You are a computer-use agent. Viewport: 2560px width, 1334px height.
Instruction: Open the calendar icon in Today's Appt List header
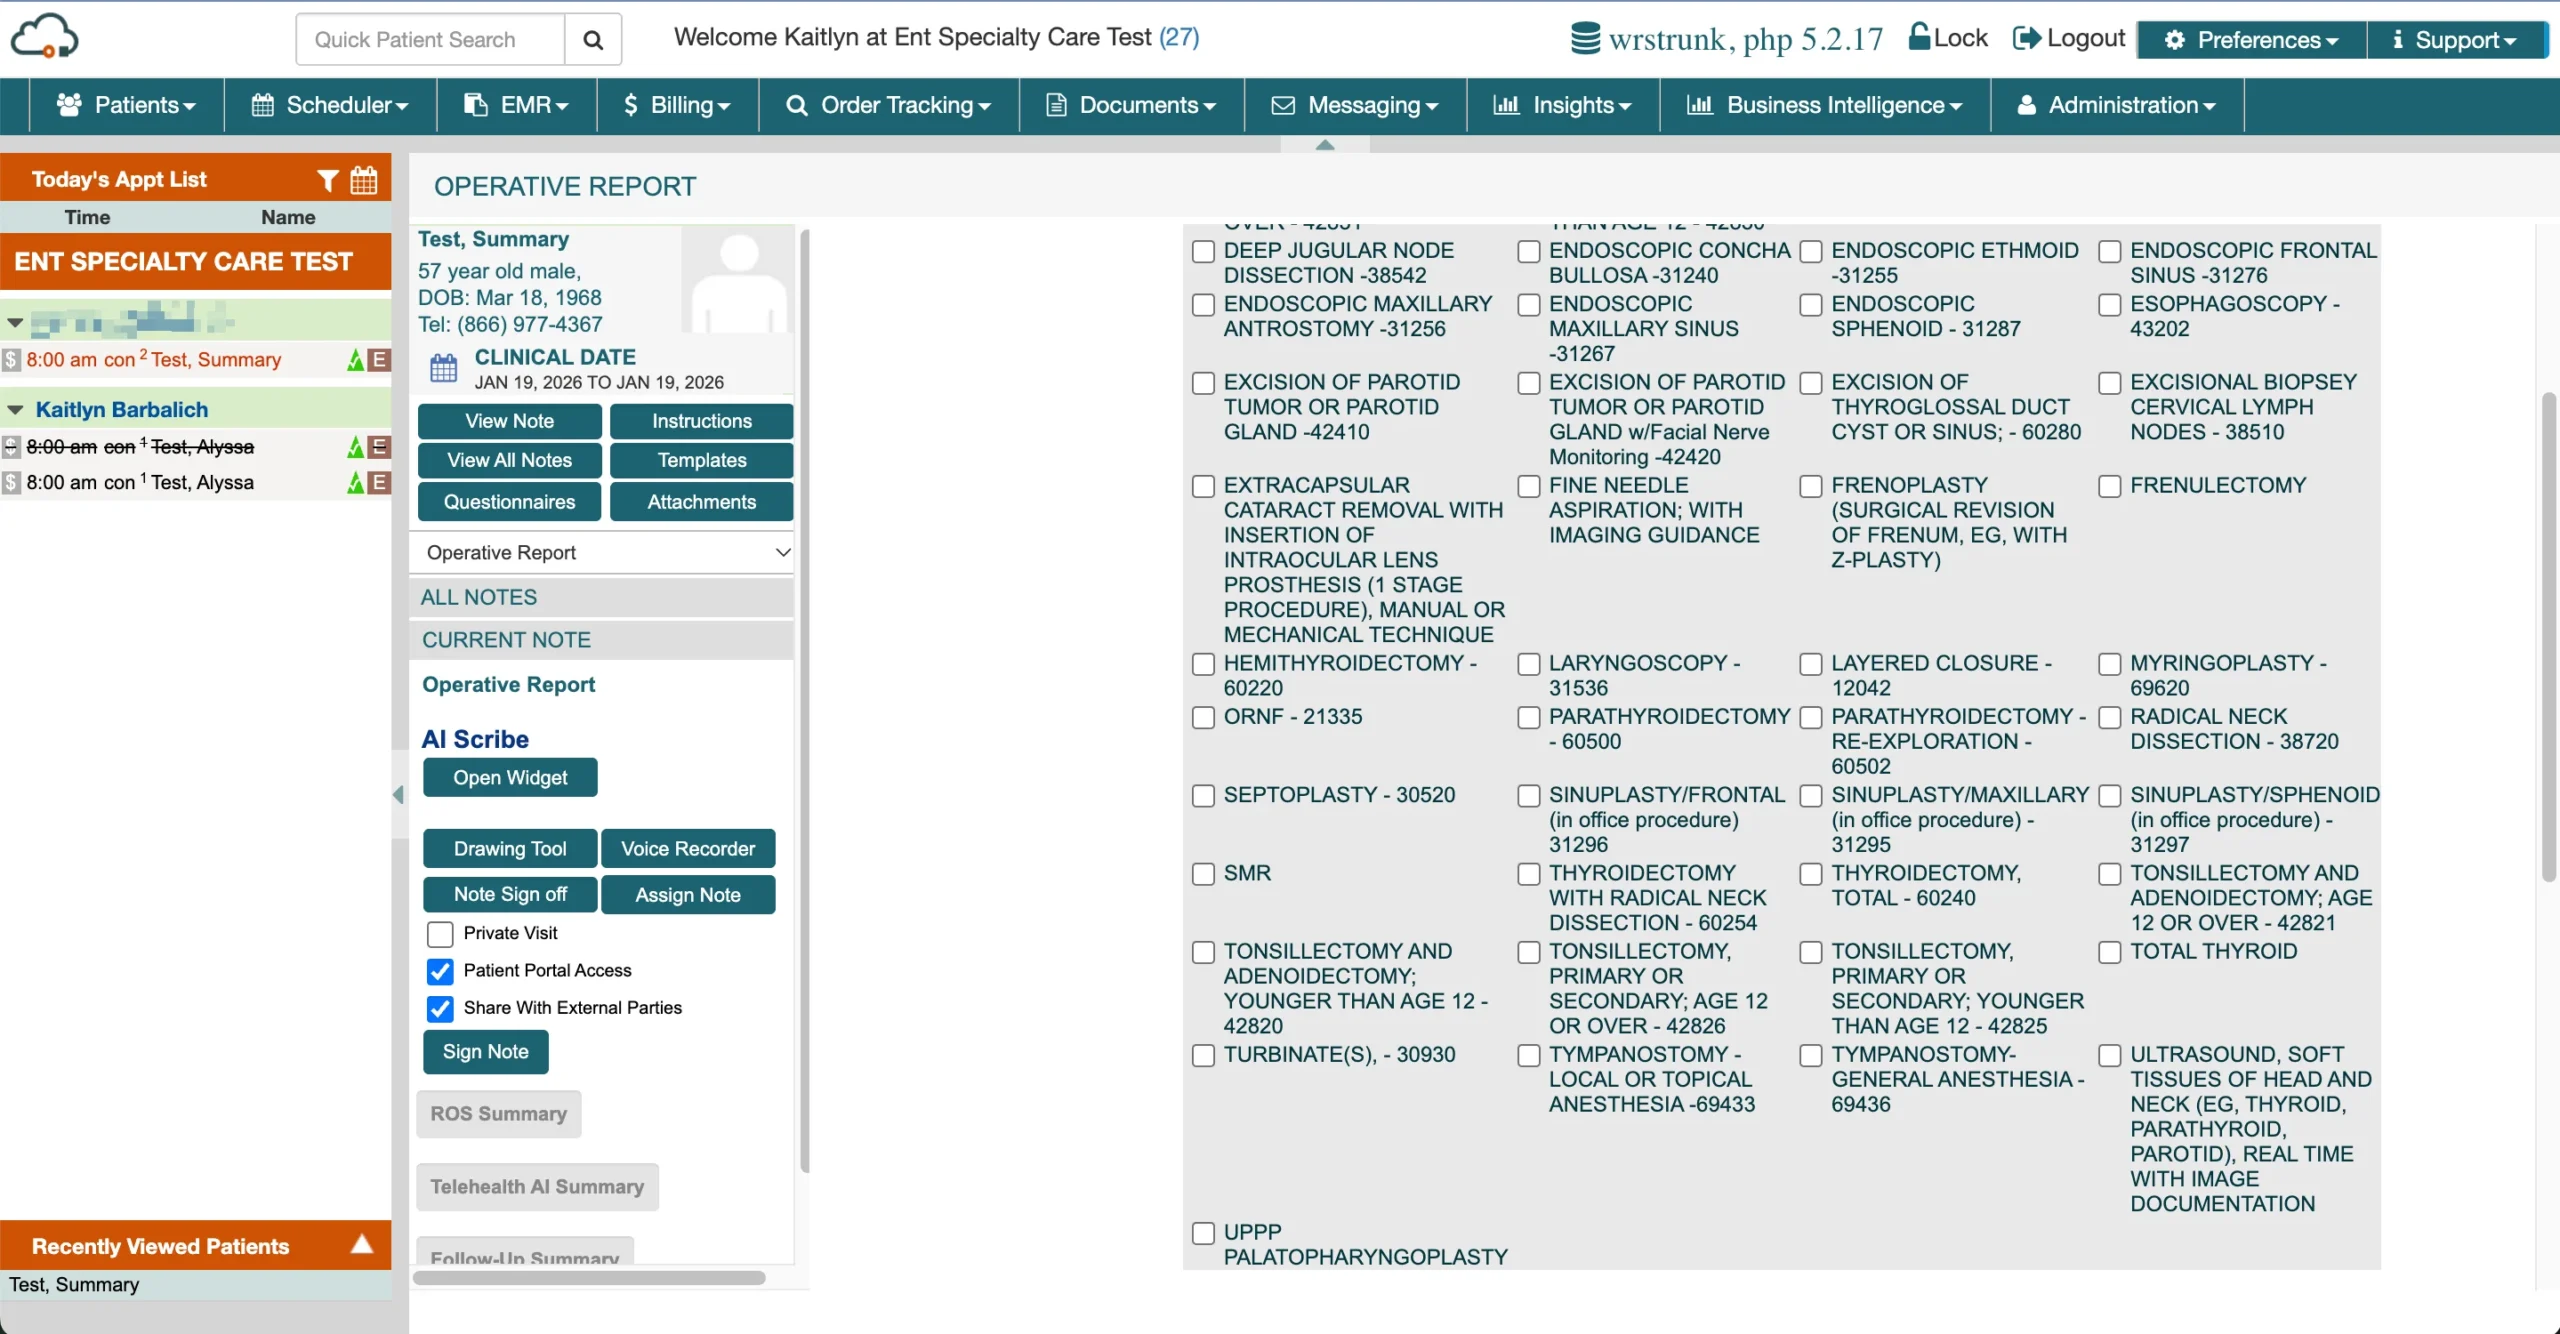363,179
